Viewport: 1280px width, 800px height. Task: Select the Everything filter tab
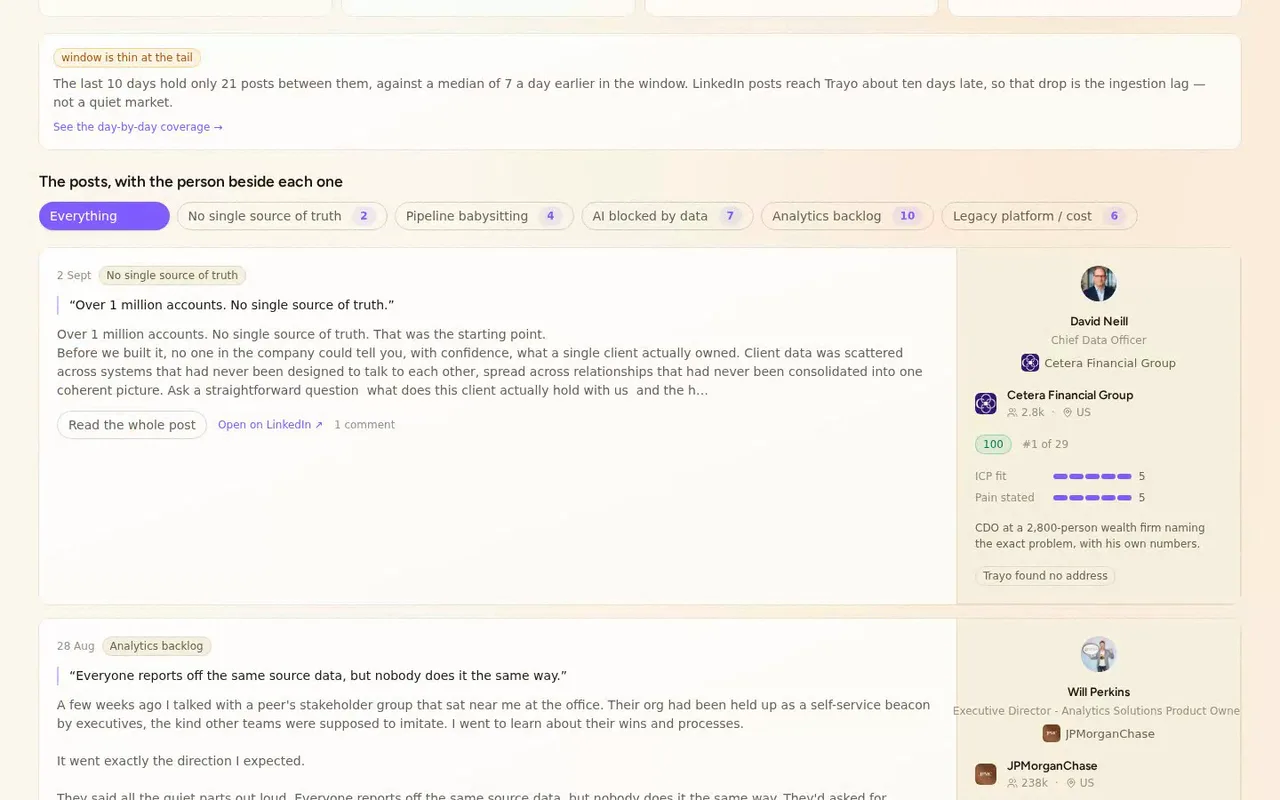(x=104, y=216)
